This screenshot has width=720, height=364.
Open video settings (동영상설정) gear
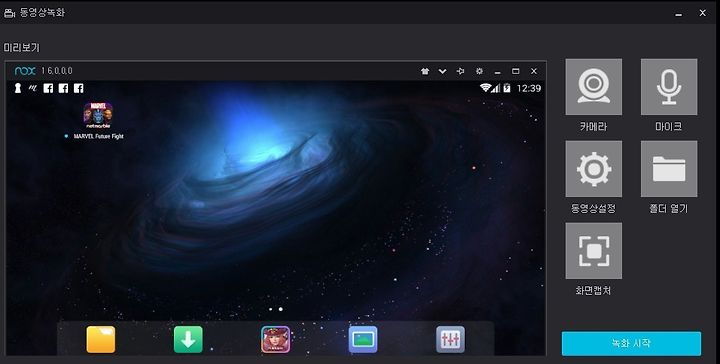coord(593,169)
